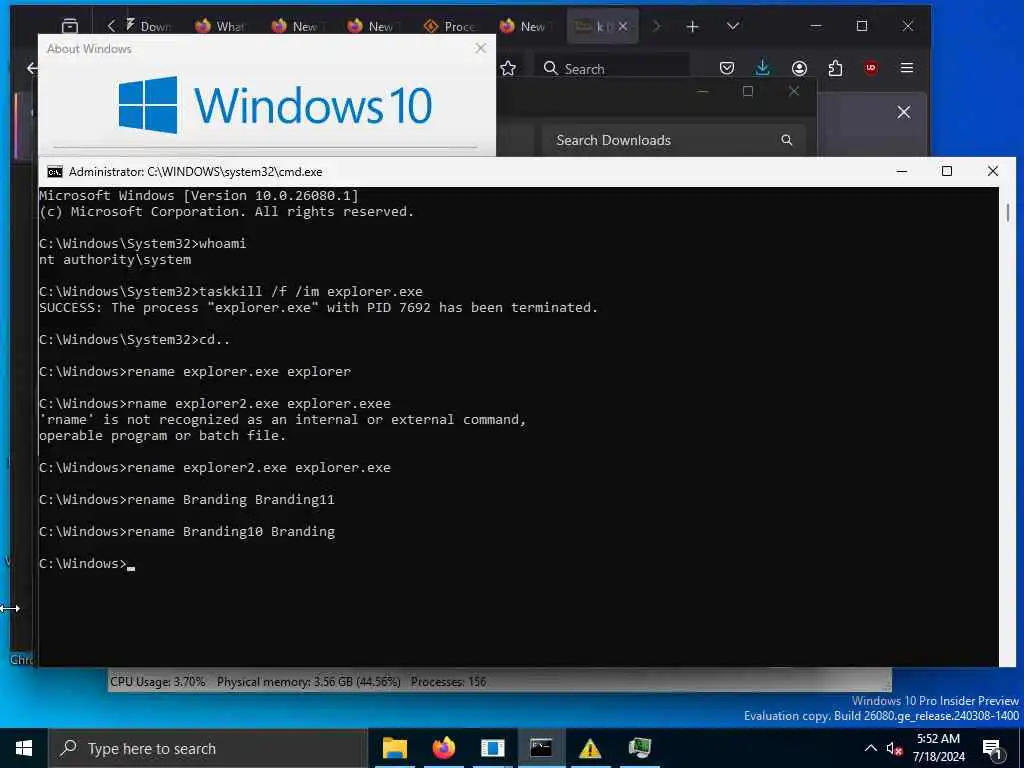This screenshot has height=768, width=1024.
Task: Close the active Firefox tab
Action: tap(622, 26)
